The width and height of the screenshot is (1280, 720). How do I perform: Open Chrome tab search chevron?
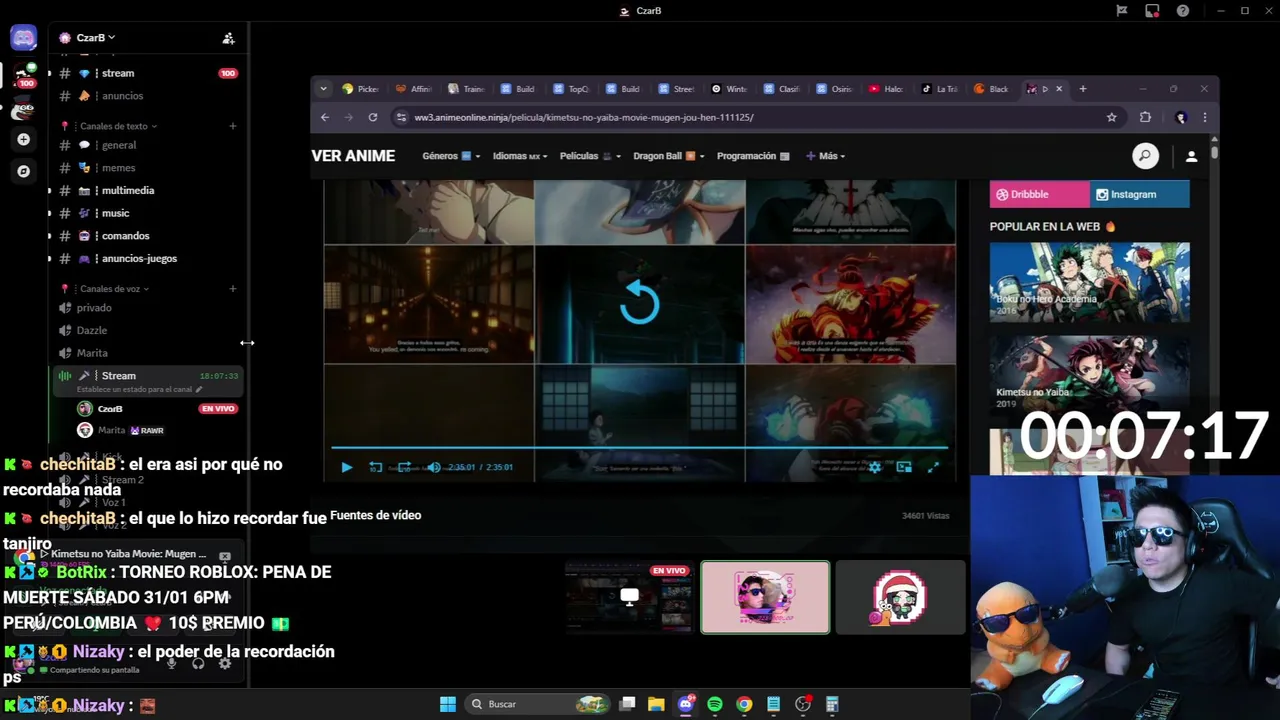click(323, 89)
